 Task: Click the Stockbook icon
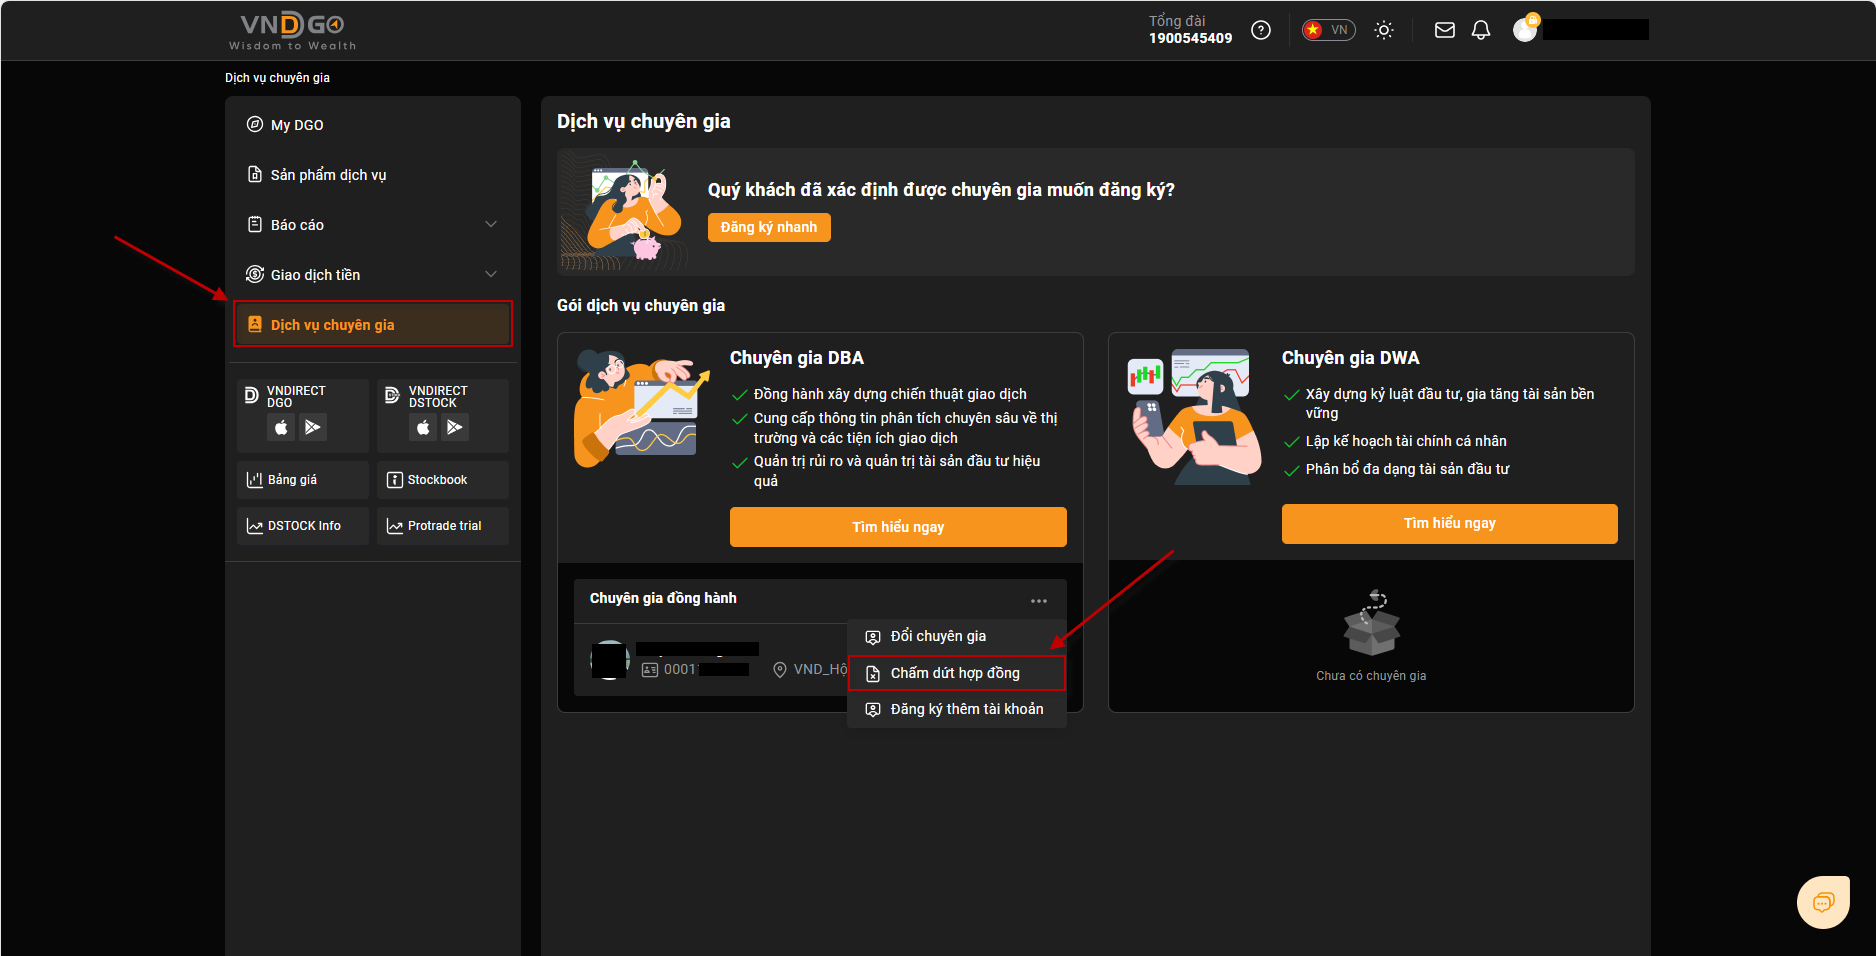point(395,480)
